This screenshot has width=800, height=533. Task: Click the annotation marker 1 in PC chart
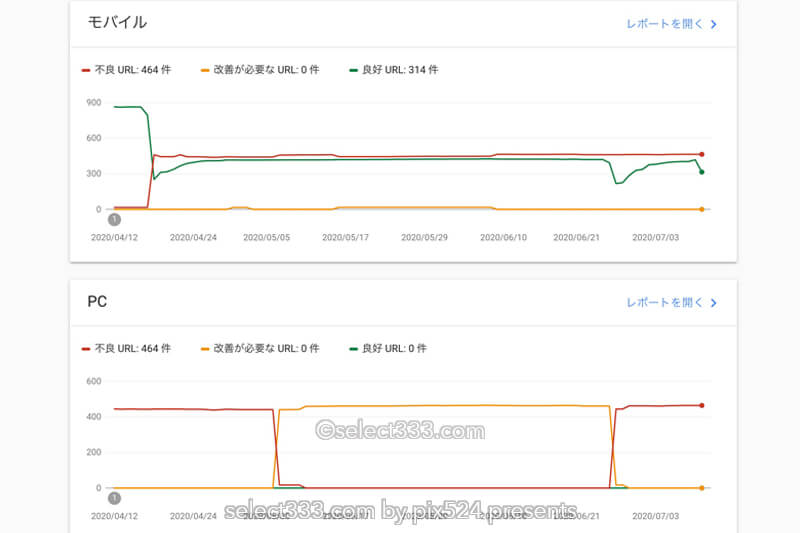[114, 498]
